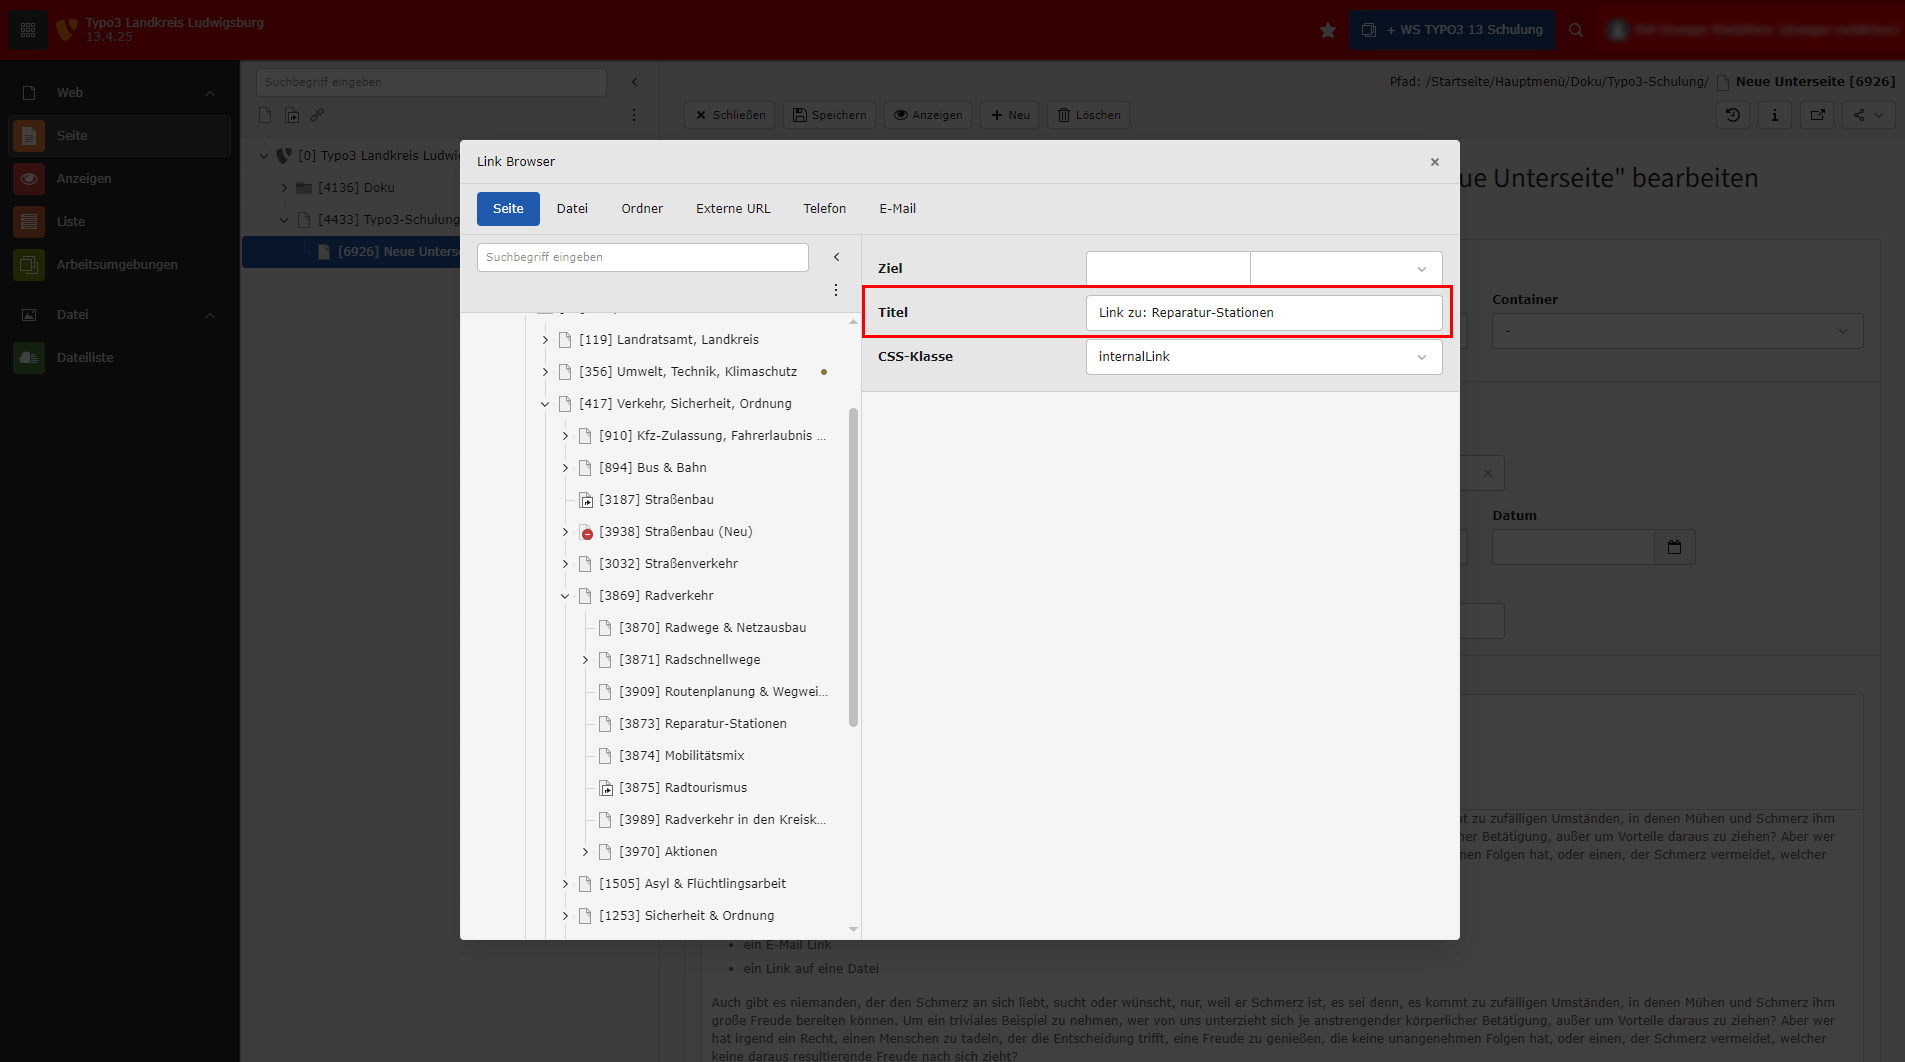Viewport: 1905px width, 1062px height.
Task: Expand the Bus & Bahn node
Action: click(565, 468)
